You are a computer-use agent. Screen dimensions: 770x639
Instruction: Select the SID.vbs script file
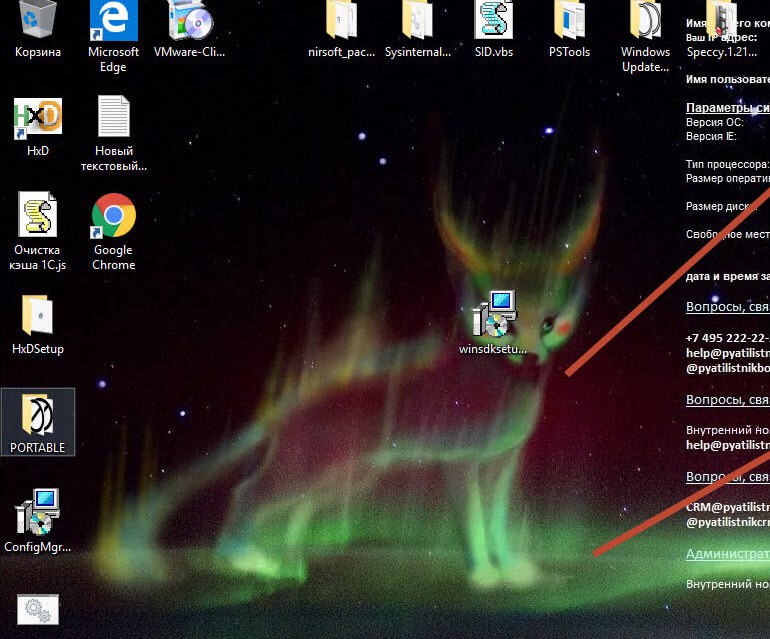coord(494,29)
